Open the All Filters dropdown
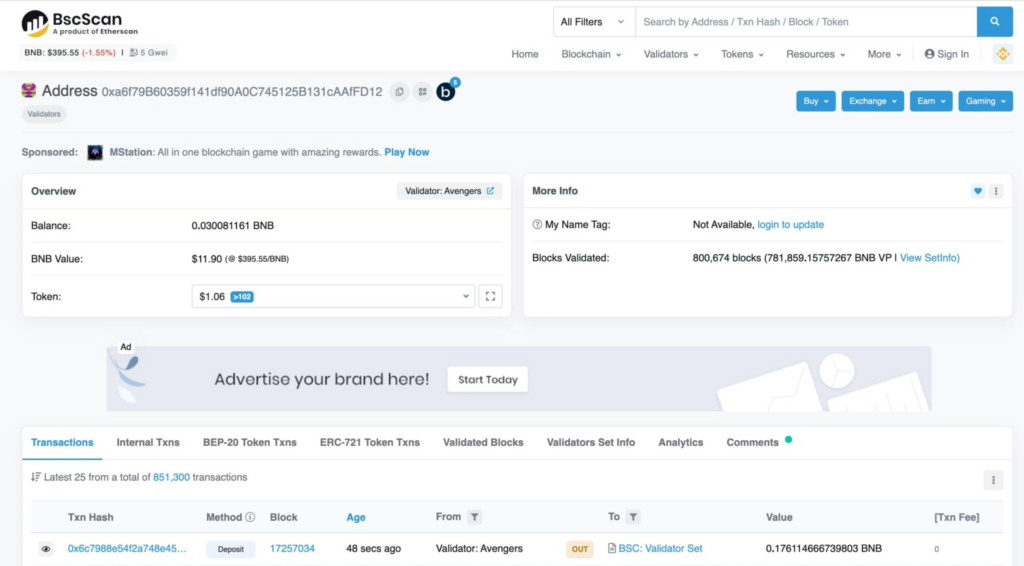Viewport: 1024px width, 566px height. click(x=594, y=22)
